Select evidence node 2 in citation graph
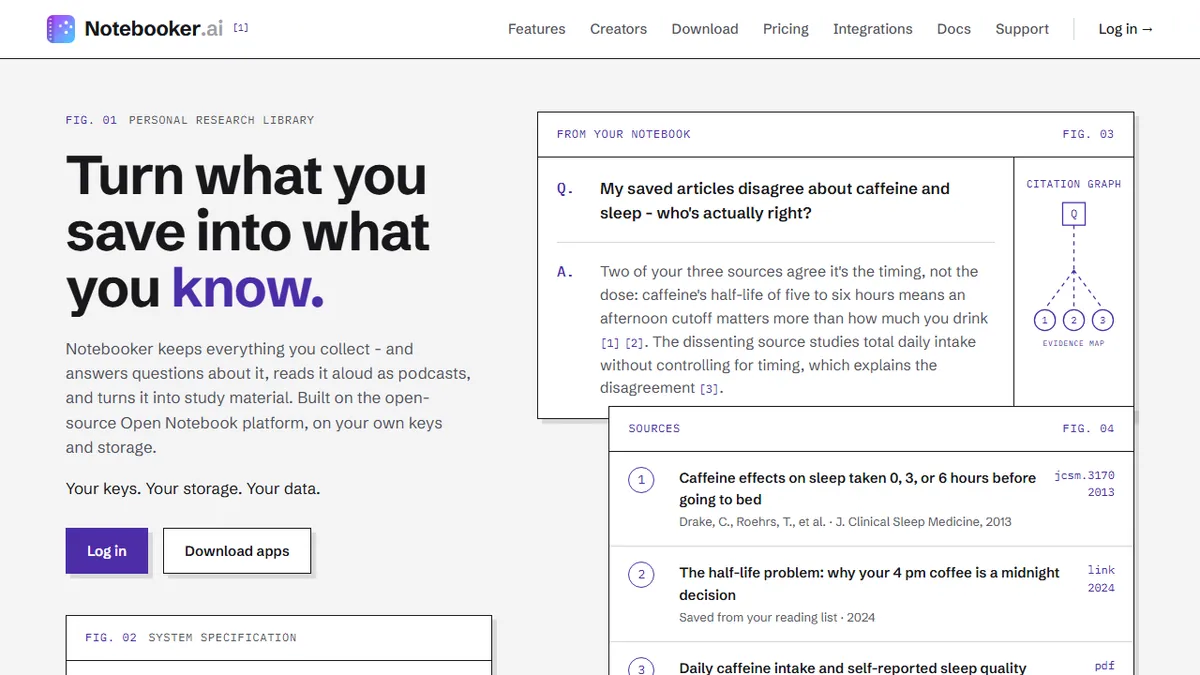1200x675 pixels. (x=1074, y=320)
